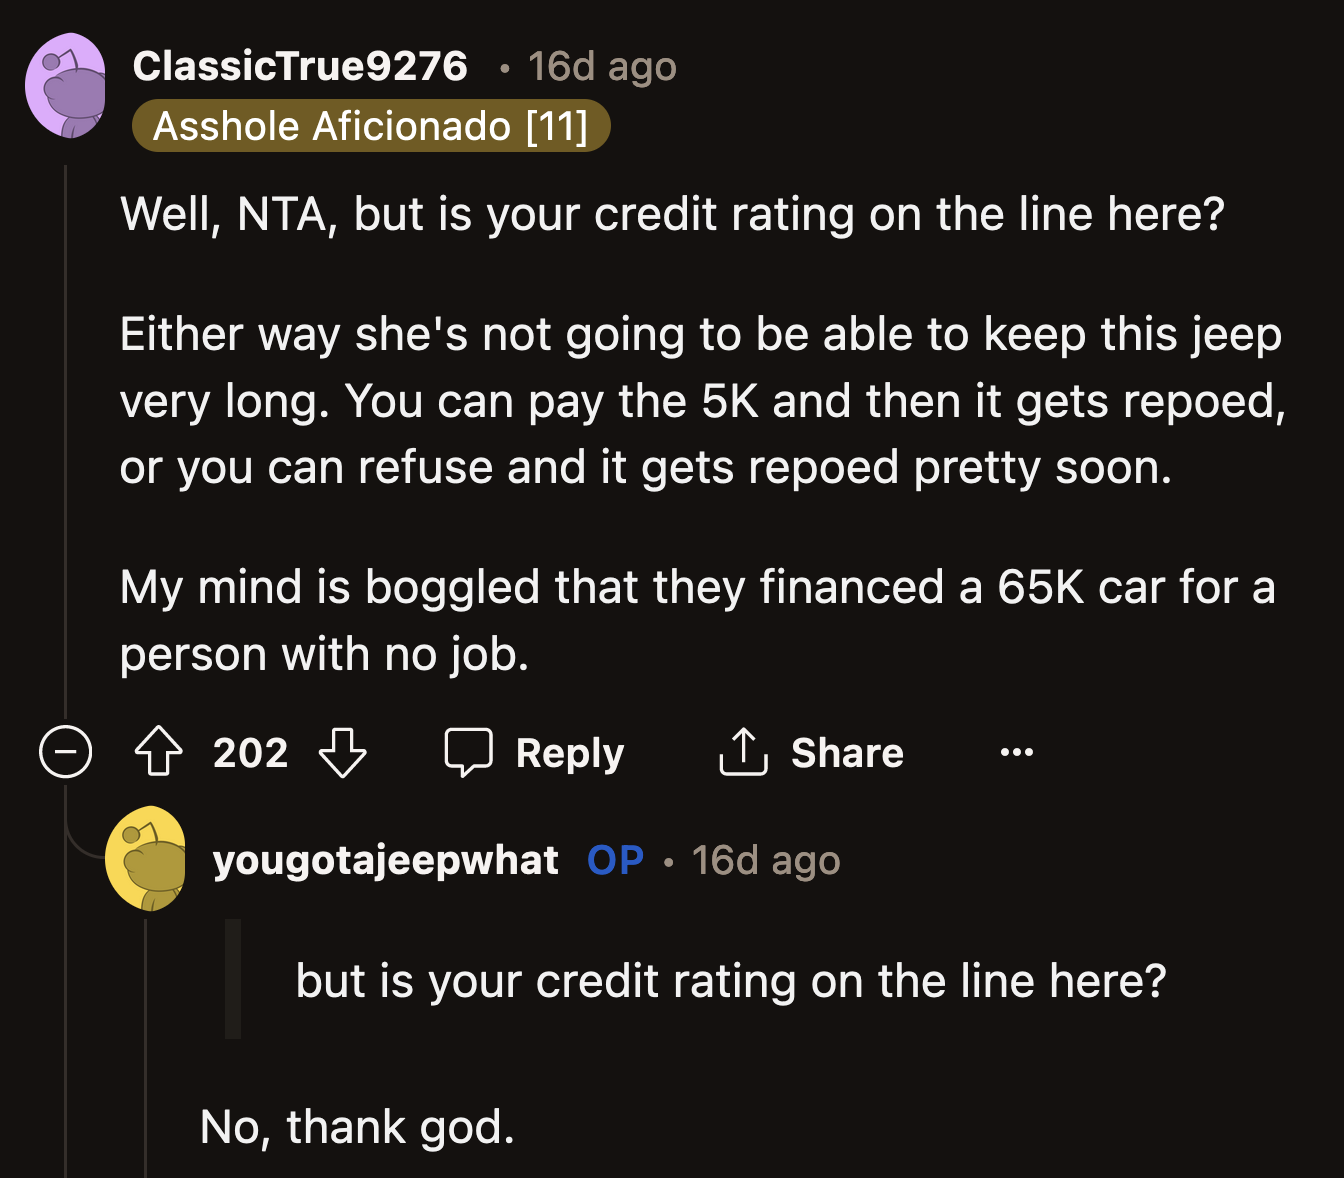Open the Asshole Aficionado [11] flair
This screenshot has height=1178, width=1344.
coord(371,126)
